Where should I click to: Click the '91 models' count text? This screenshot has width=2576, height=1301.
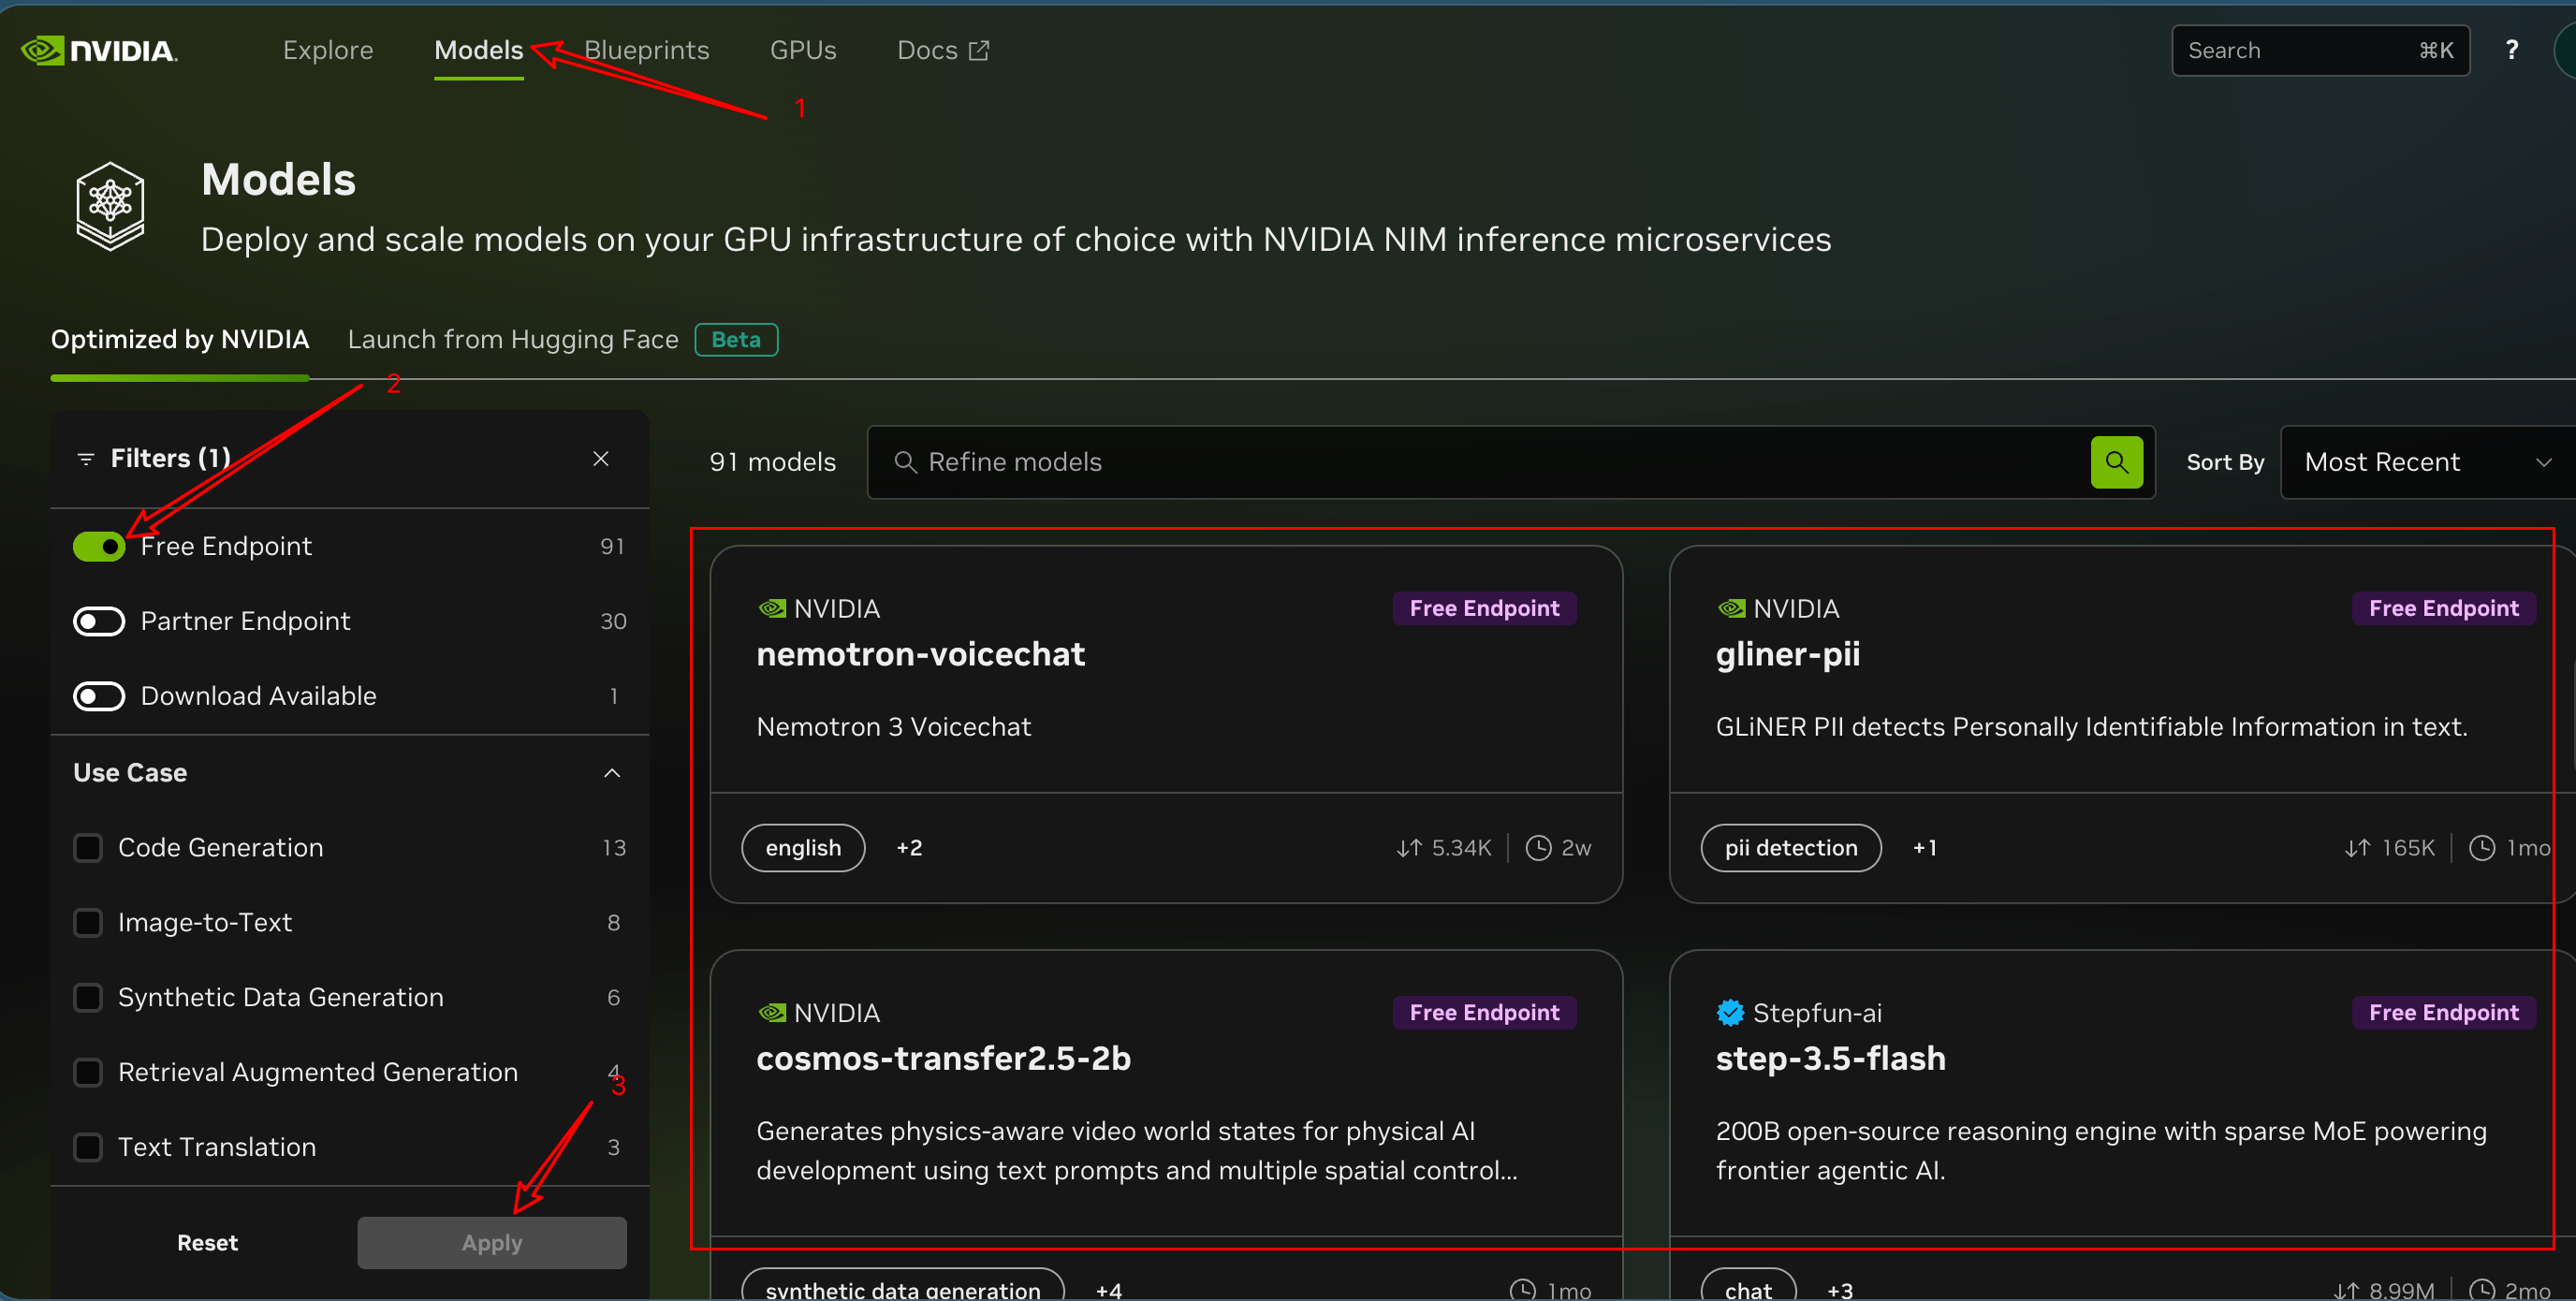click(772, 462)
